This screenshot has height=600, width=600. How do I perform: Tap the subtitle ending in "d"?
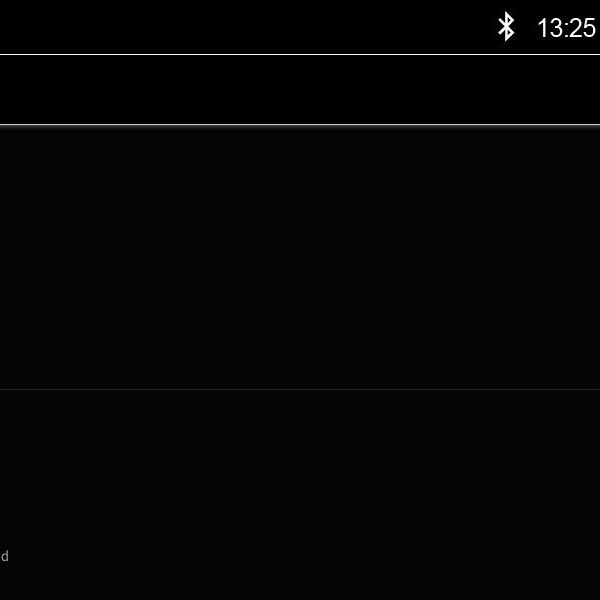point(4,556)
